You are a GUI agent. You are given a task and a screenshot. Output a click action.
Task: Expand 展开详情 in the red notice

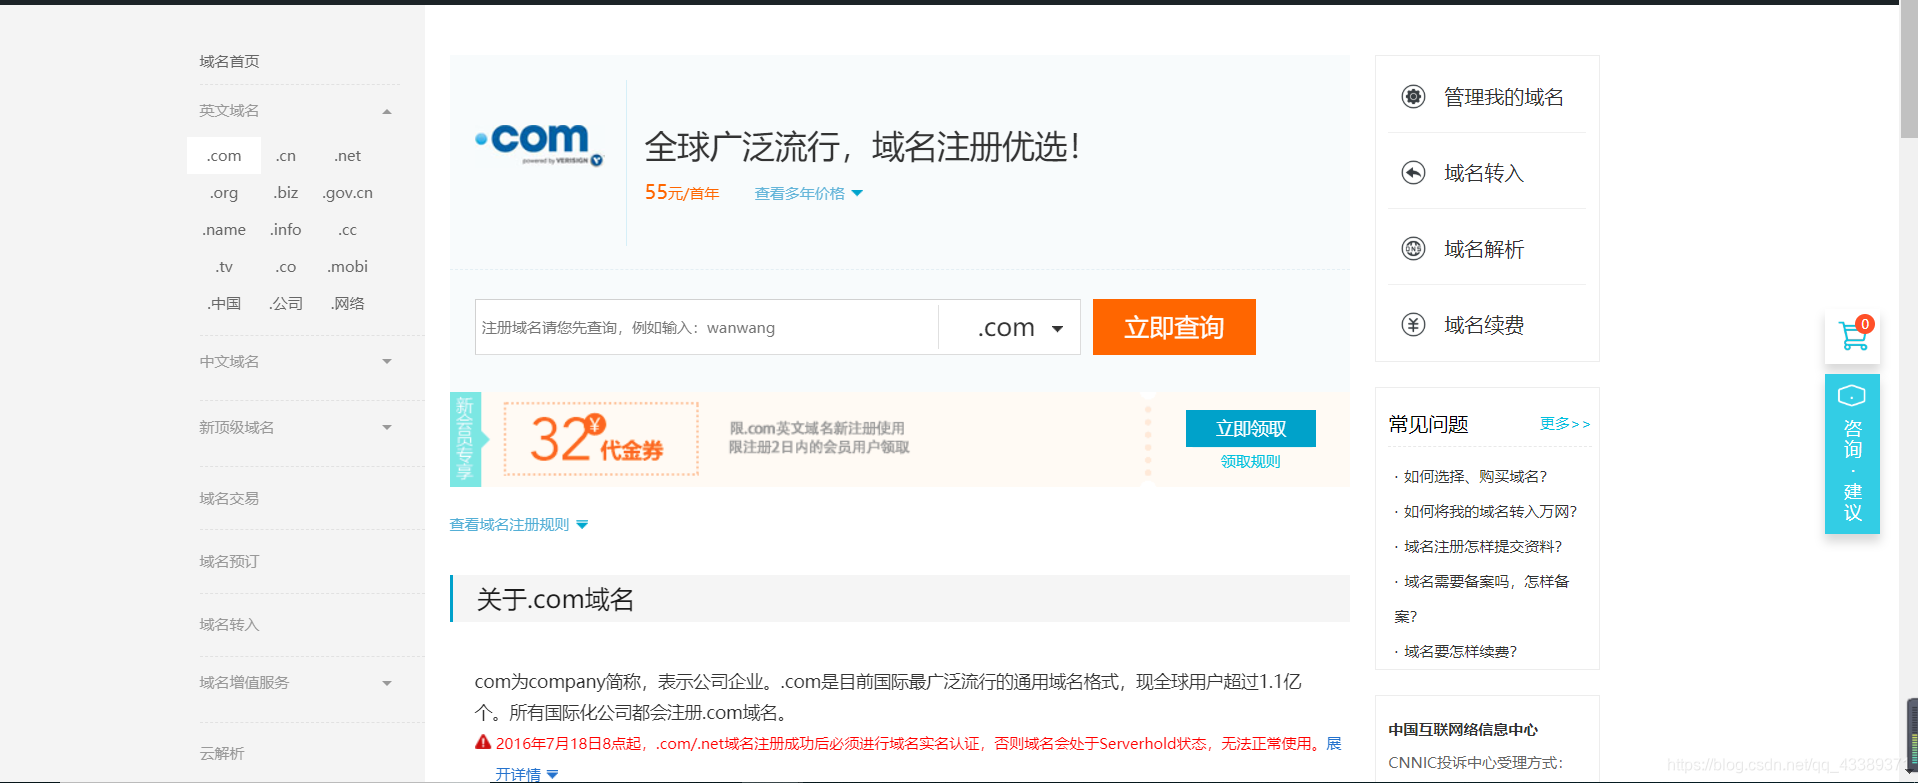pos(527,774)
